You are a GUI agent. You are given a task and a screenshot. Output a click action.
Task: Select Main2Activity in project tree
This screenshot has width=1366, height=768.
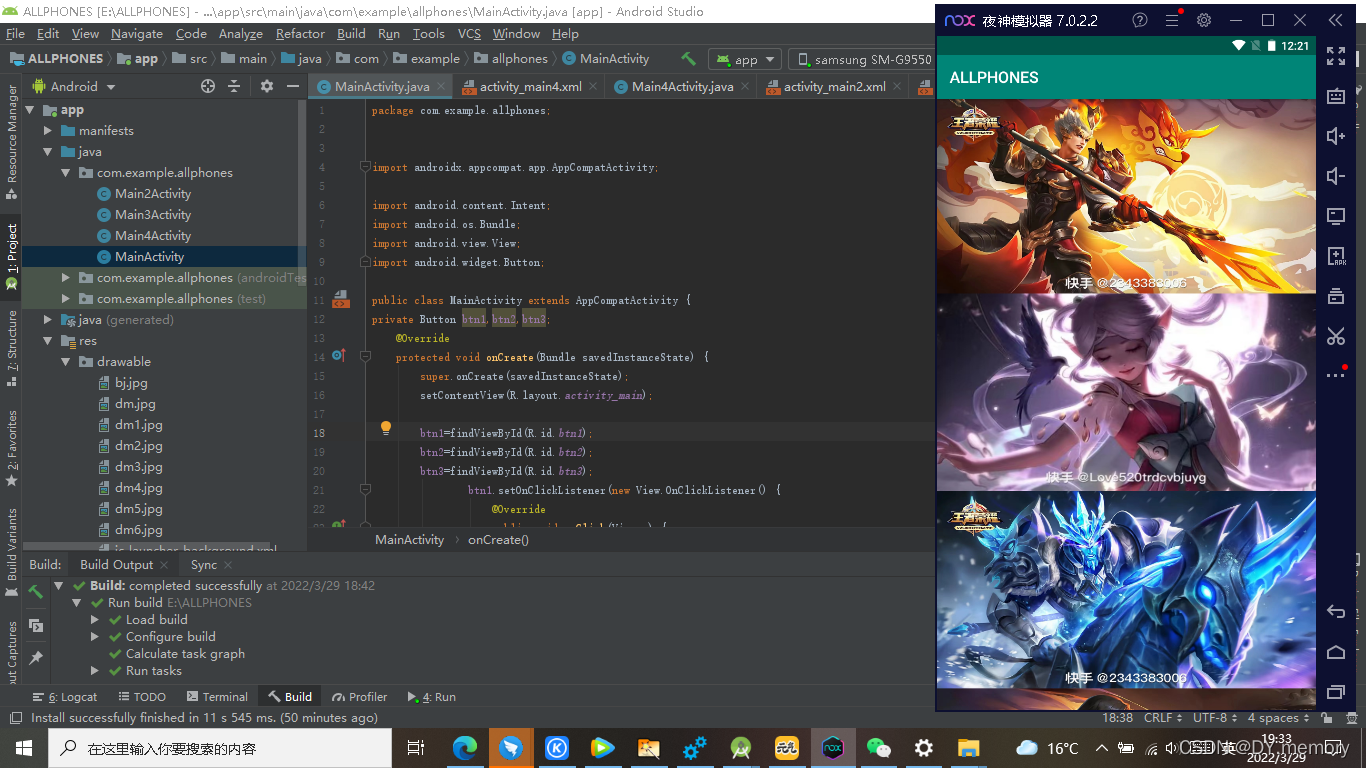pyautogui.click(x=152, y=194)
